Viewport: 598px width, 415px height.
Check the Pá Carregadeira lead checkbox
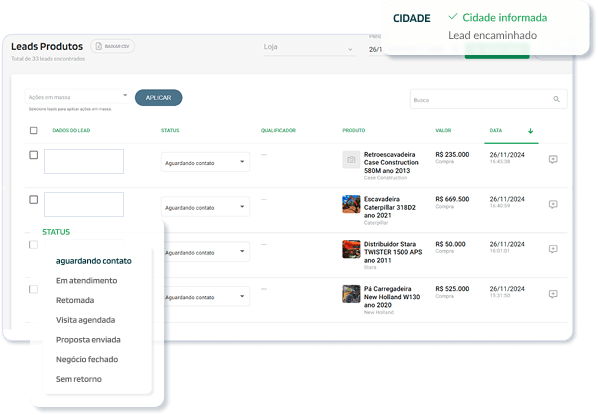[x=34, y=289]
